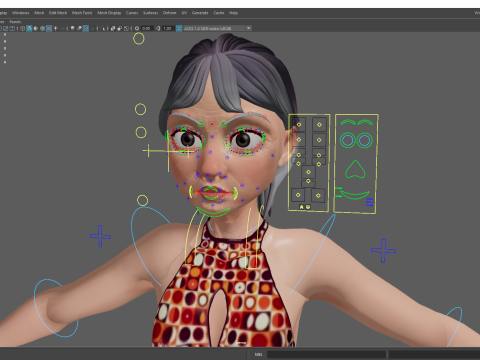Image resolution: width=480 pixels, height=360 pixels.
Task: Open the Mesh Display menu
Action: click(109, 13)
